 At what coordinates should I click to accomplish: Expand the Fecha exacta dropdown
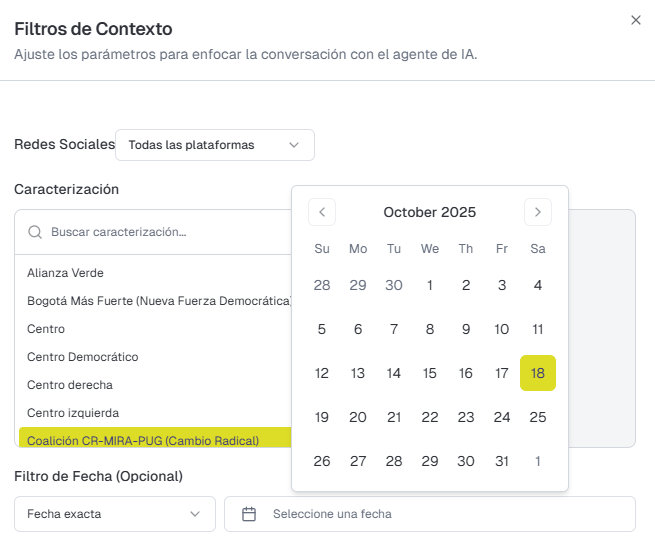pos(115,514)
